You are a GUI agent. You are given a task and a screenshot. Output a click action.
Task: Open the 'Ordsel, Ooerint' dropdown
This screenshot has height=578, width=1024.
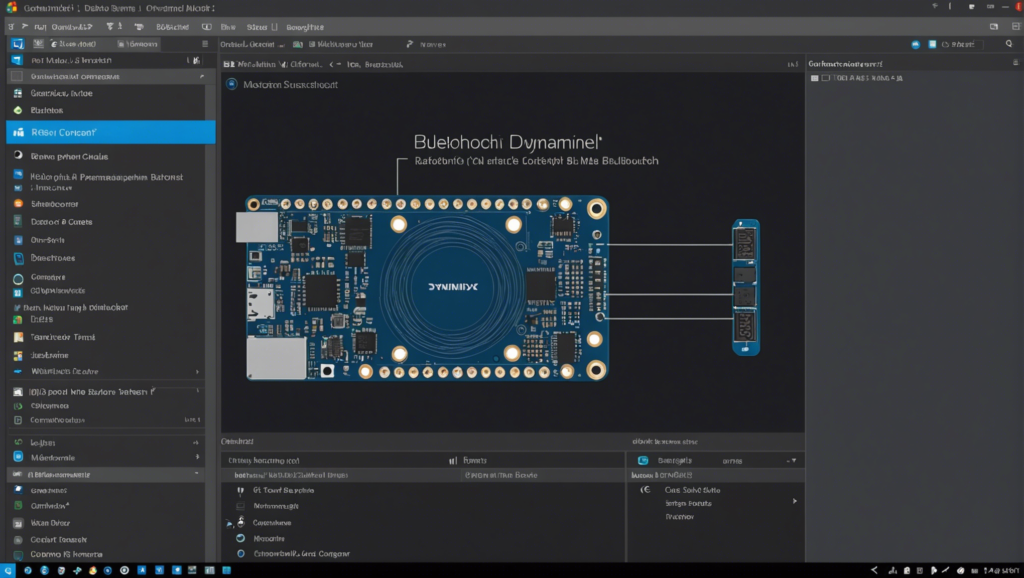(x=253, y=44)
